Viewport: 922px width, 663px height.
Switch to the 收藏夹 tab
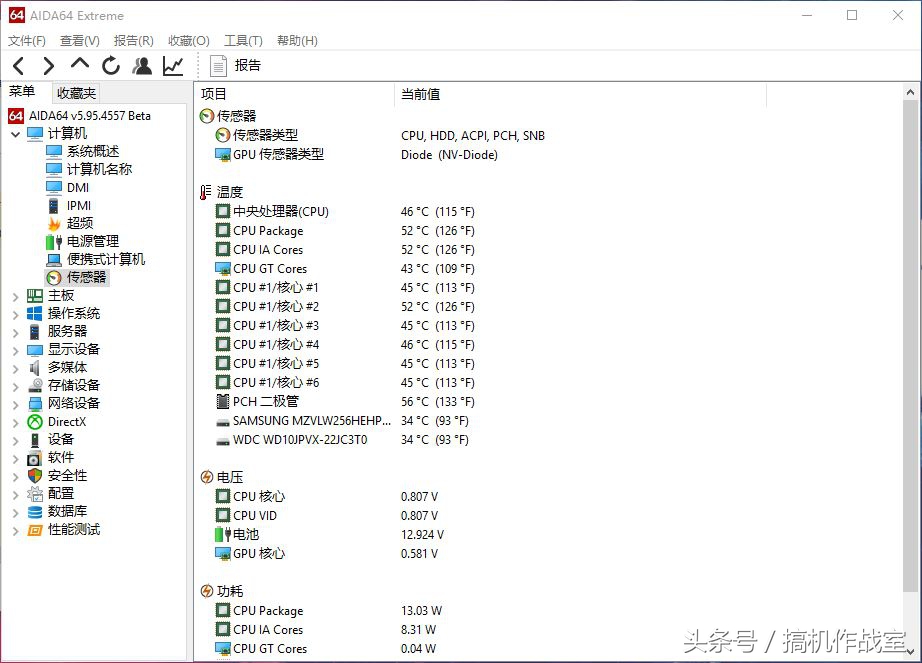(x=76, y=92)
